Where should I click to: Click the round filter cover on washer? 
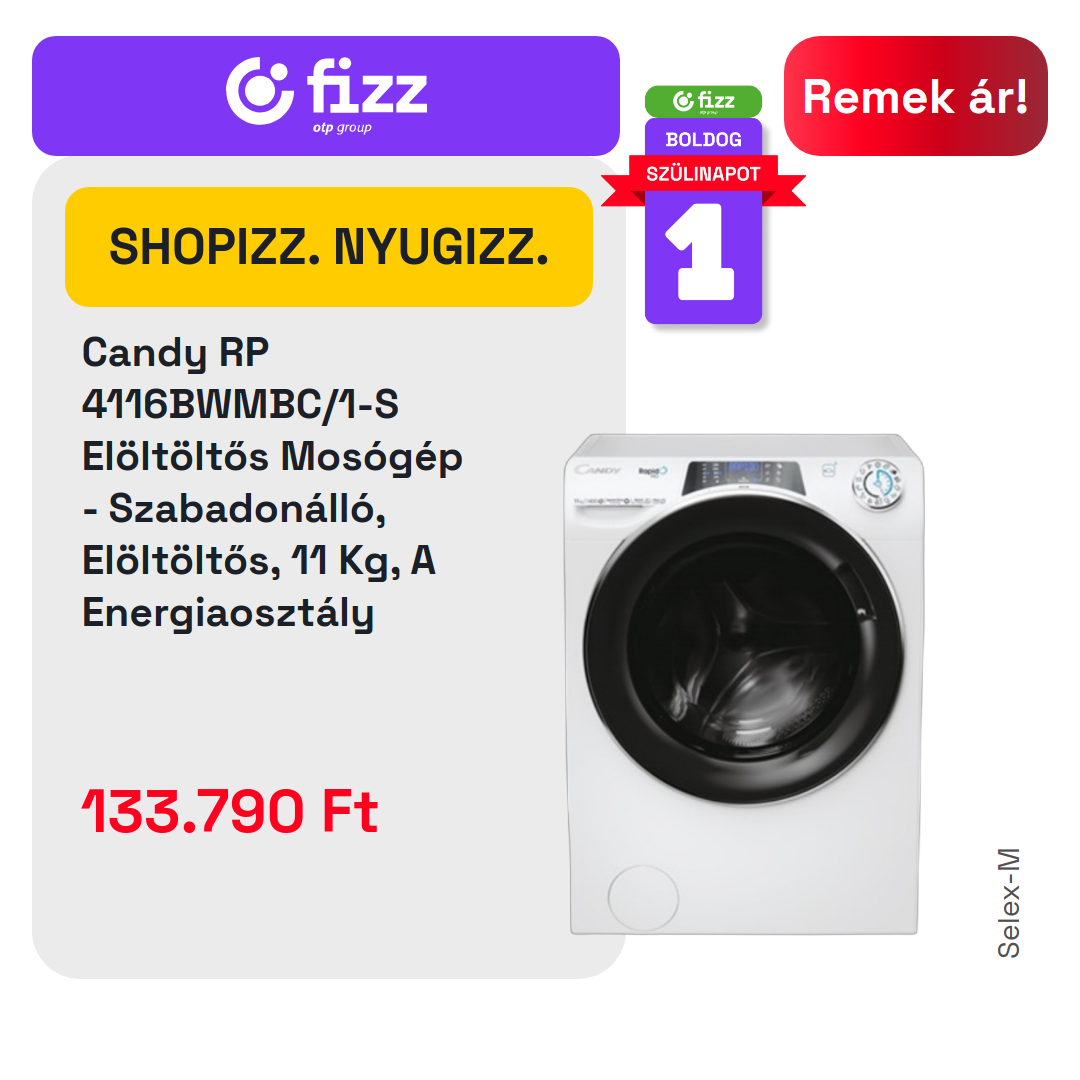click(643, 898)
